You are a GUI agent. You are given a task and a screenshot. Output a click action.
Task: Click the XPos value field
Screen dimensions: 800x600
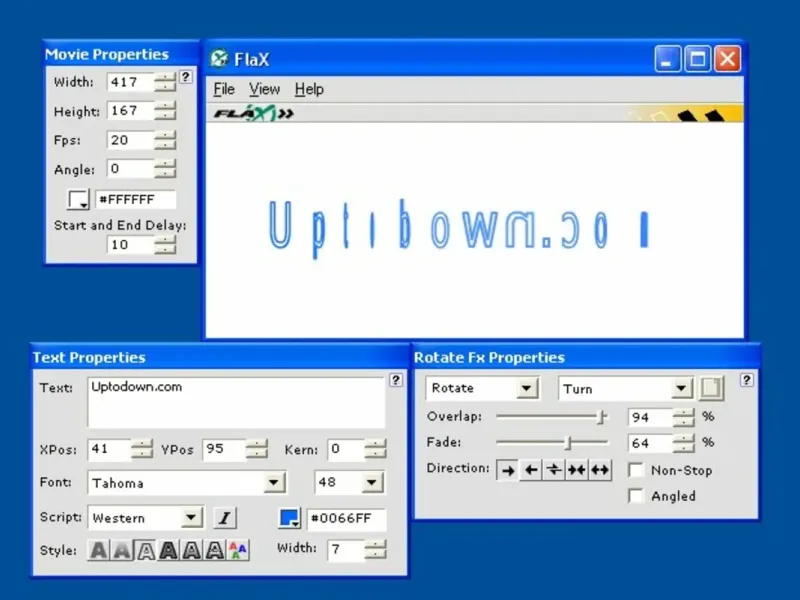pos(109,449)
